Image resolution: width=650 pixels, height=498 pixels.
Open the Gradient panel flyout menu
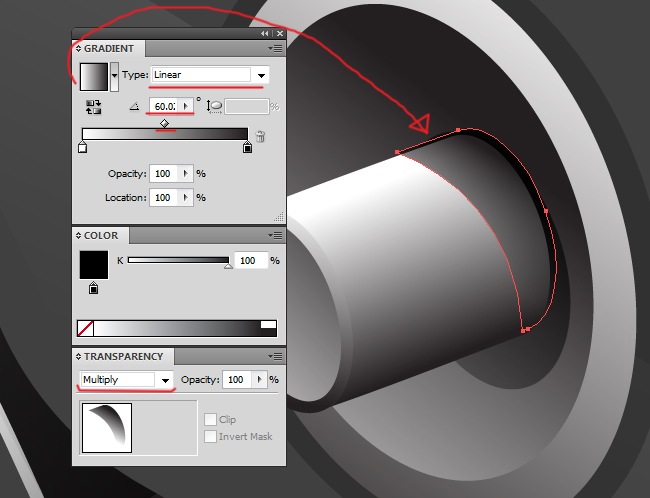[x=275, y=49]
